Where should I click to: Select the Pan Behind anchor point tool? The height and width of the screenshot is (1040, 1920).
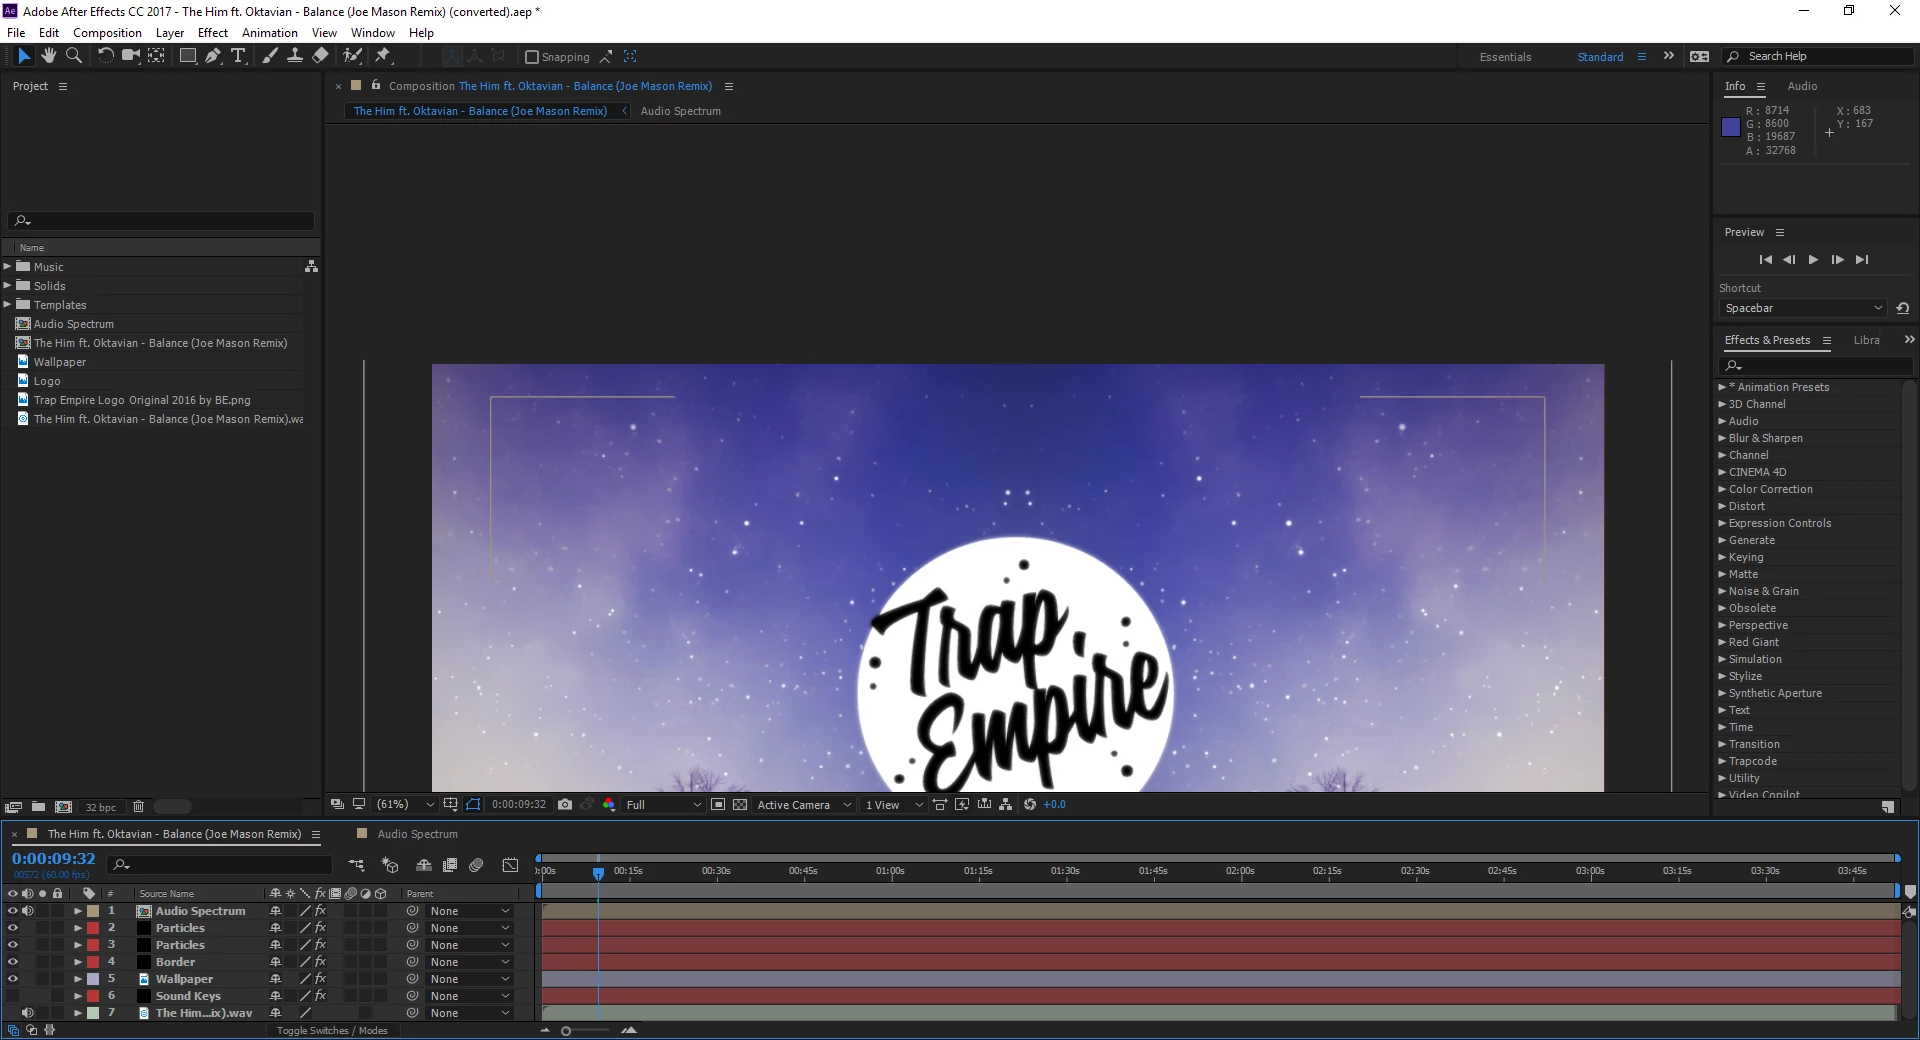[x=156, y=56]
